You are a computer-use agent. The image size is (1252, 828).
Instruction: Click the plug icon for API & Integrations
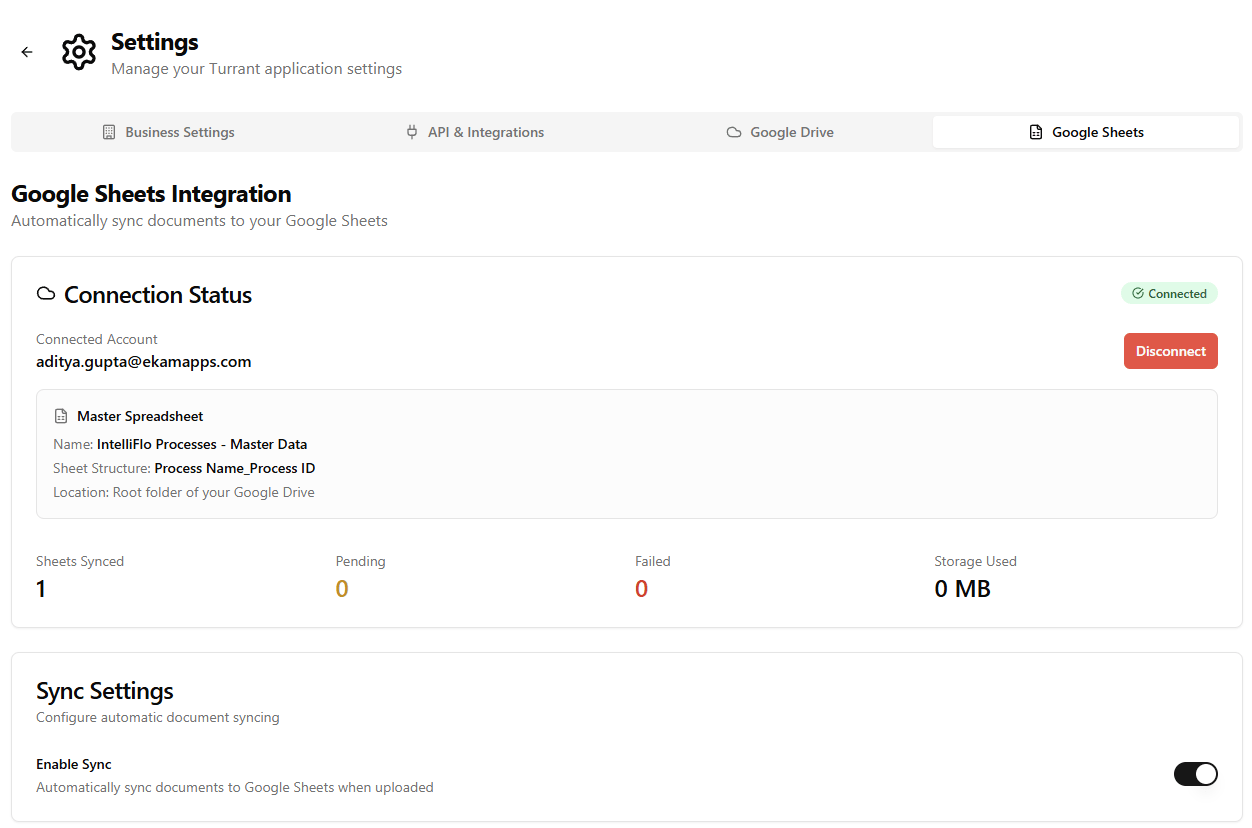click(x=412, y=132)
